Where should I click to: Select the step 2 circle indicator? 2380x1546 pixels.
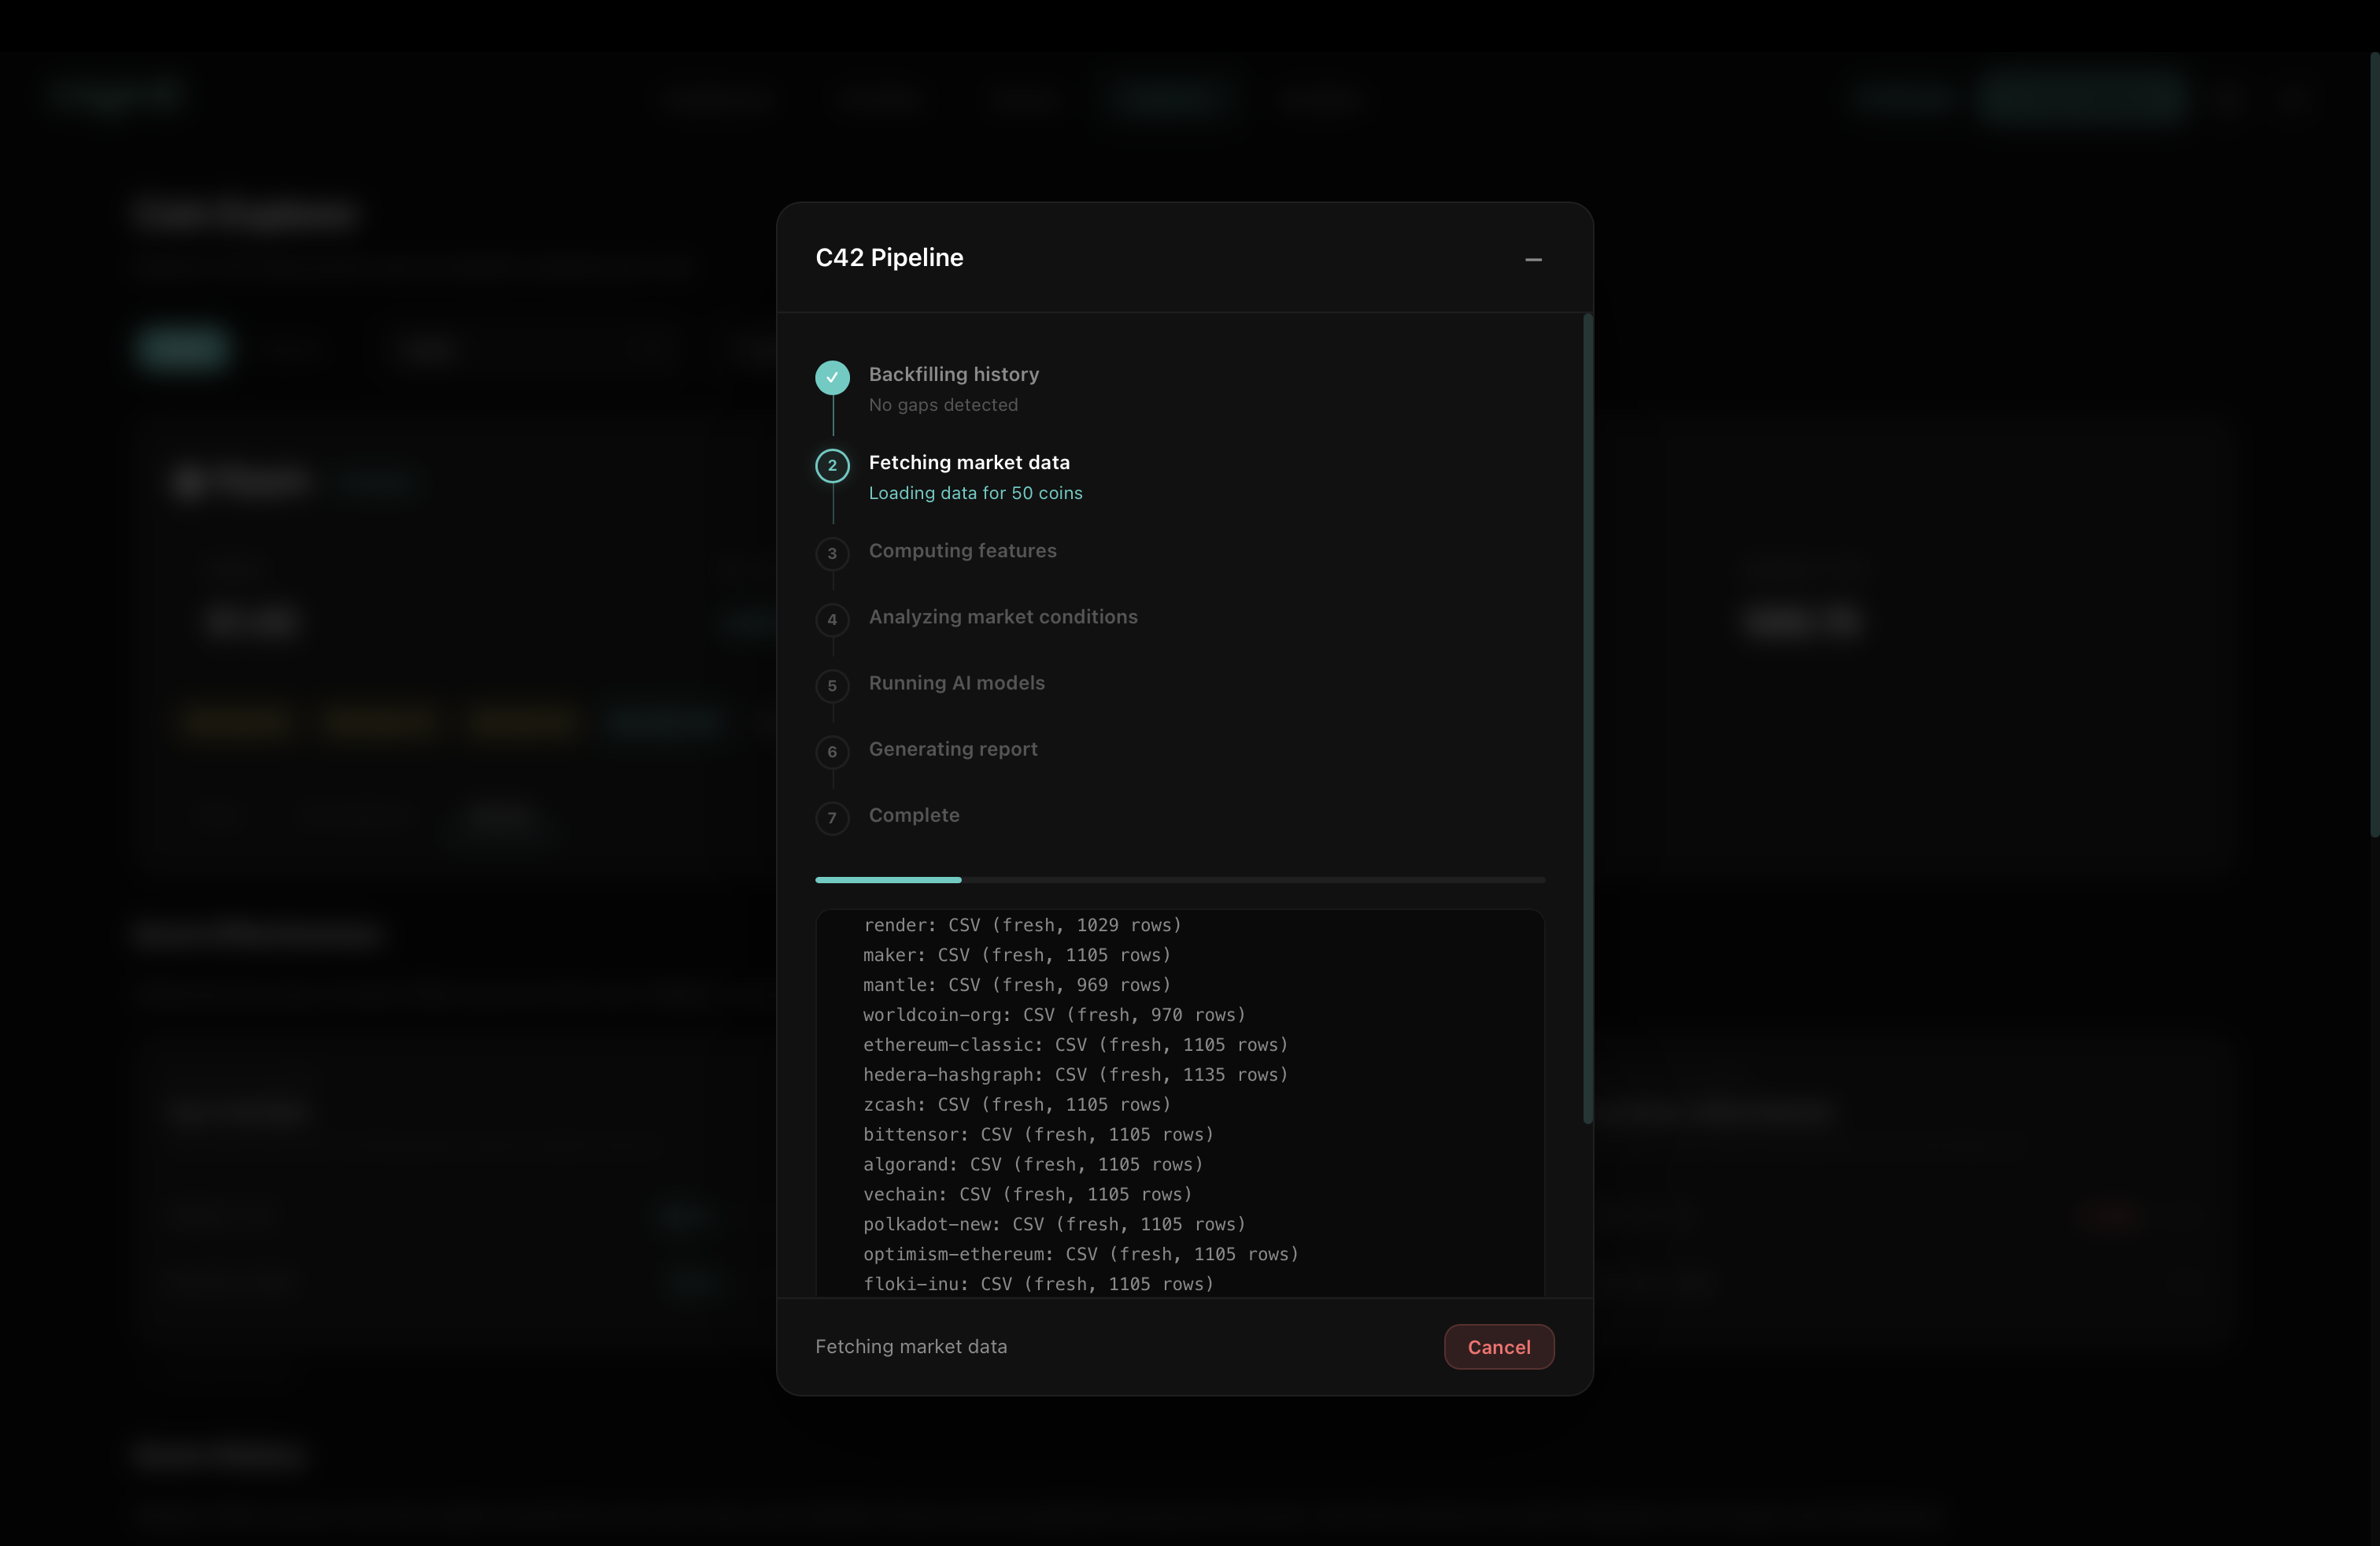pos(832,466)
